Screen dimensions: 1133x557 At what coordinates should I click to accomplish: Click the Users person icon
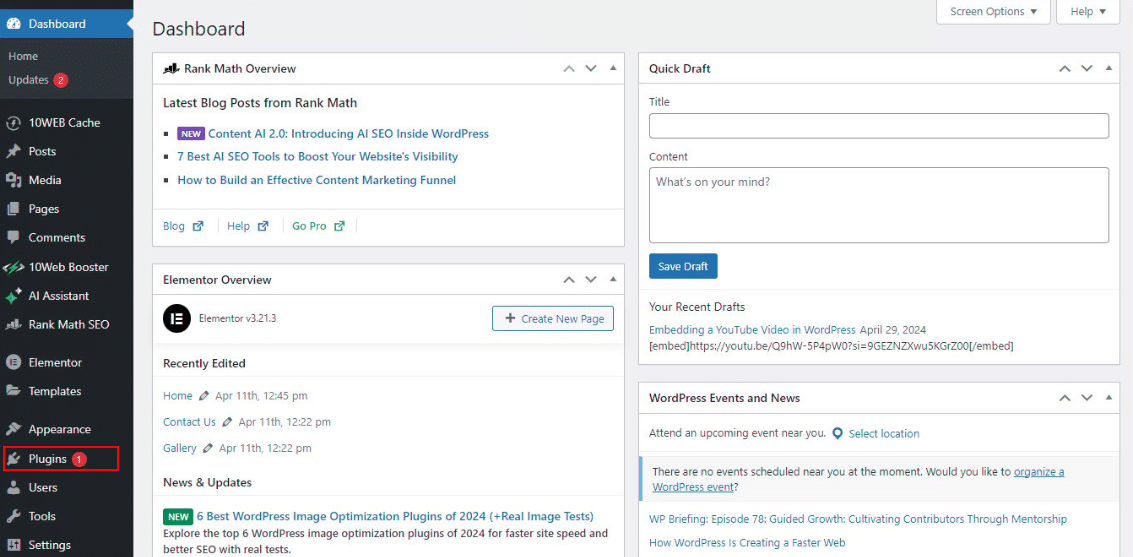(13, 488)
